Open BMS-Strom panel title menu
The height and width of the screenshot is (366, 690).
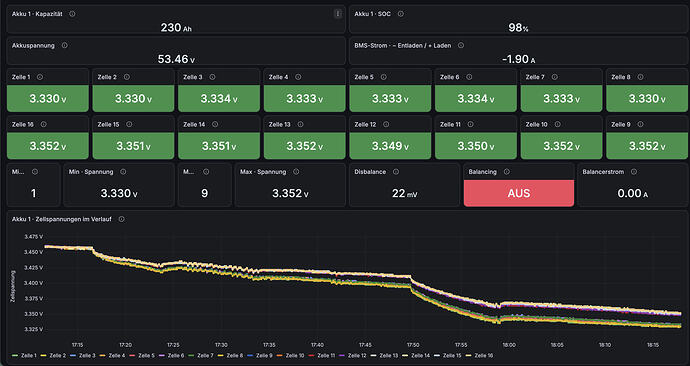coord(403,45)
